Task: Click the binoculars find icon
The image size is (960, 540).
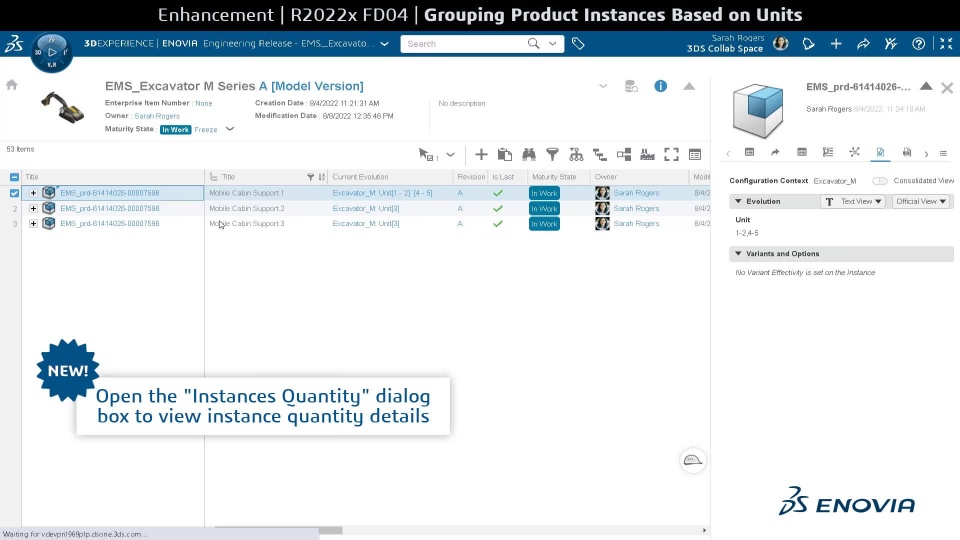Action: tap(529, 155)
